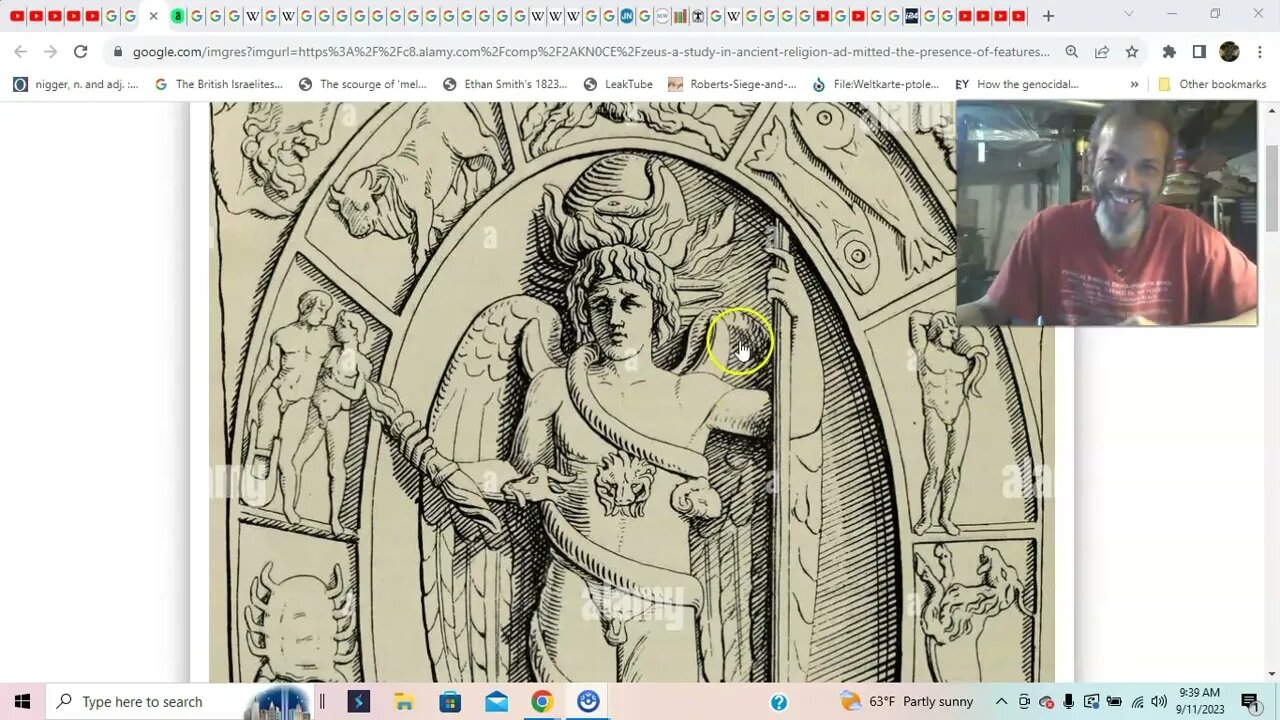Viewport: 1280px width, 720px height.
Task: Close the active tab
Action: click(153, 16)
